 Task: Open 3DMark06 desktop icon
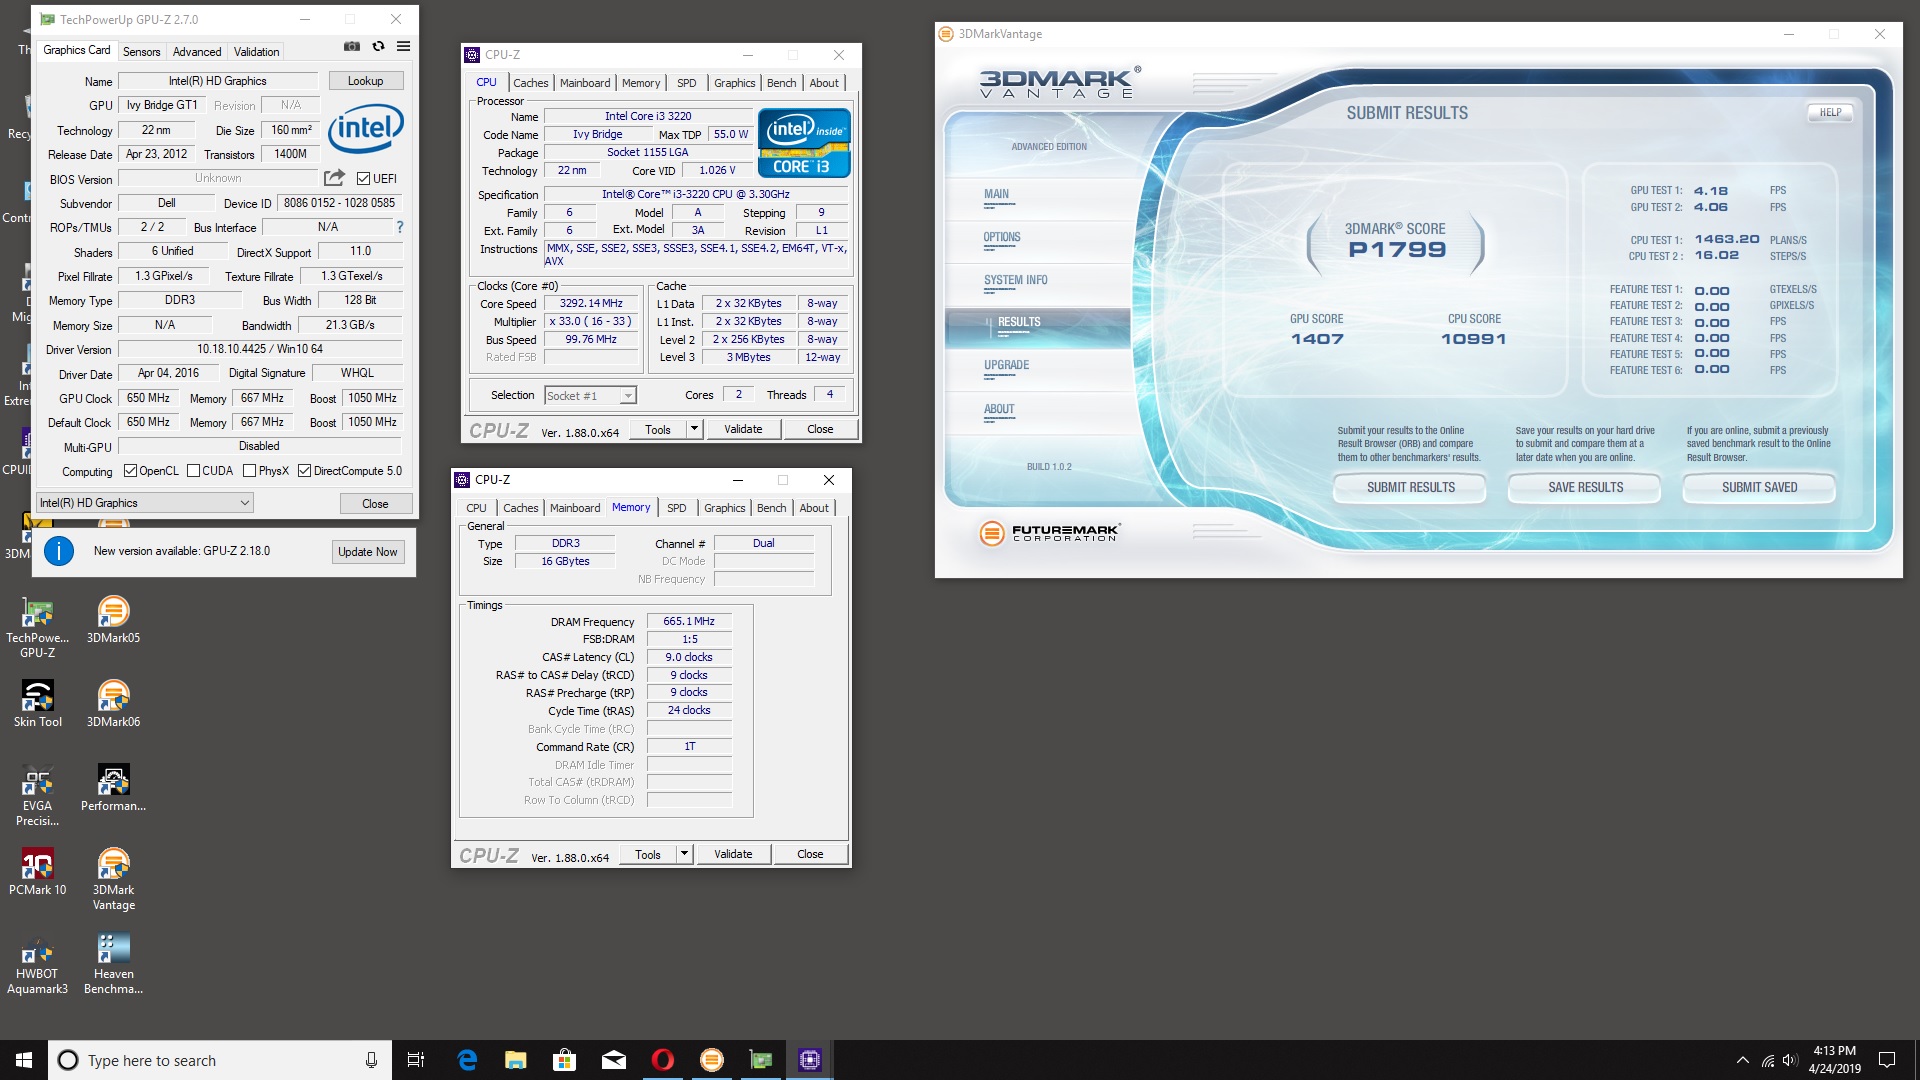(113, 704)
